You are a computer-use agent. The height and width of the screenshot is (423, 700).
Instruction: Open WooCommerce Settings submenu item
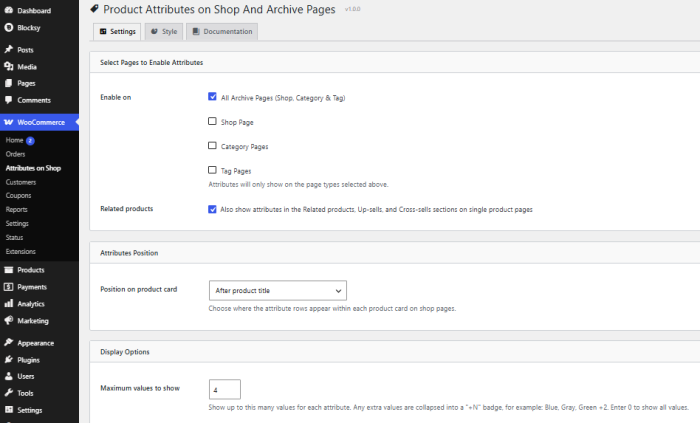pos(17,223)
